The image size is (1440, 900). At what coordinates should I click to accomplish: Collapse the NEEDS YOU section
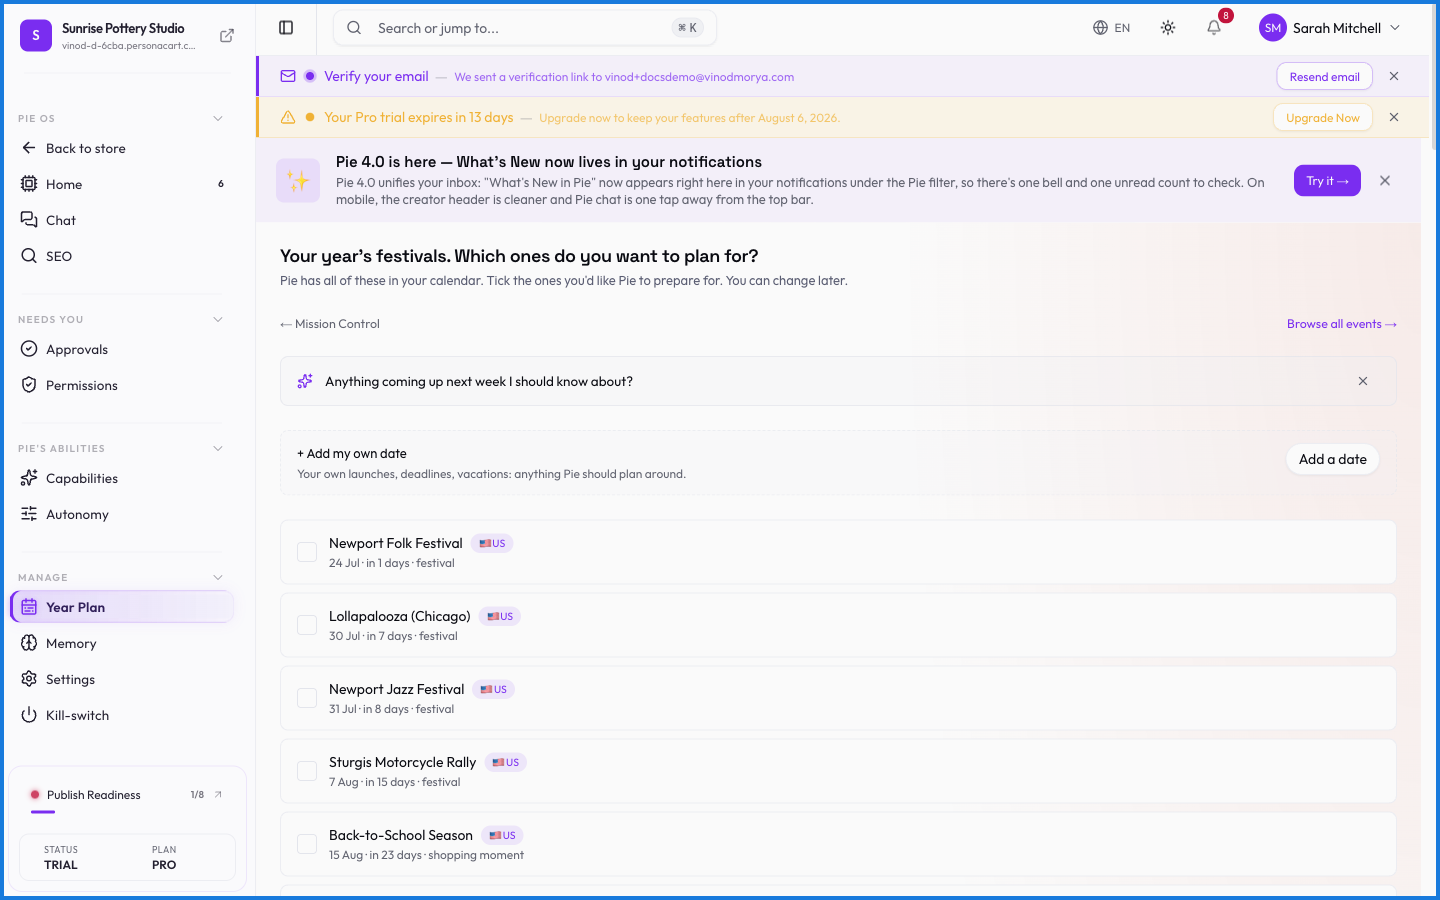(218, 319)
